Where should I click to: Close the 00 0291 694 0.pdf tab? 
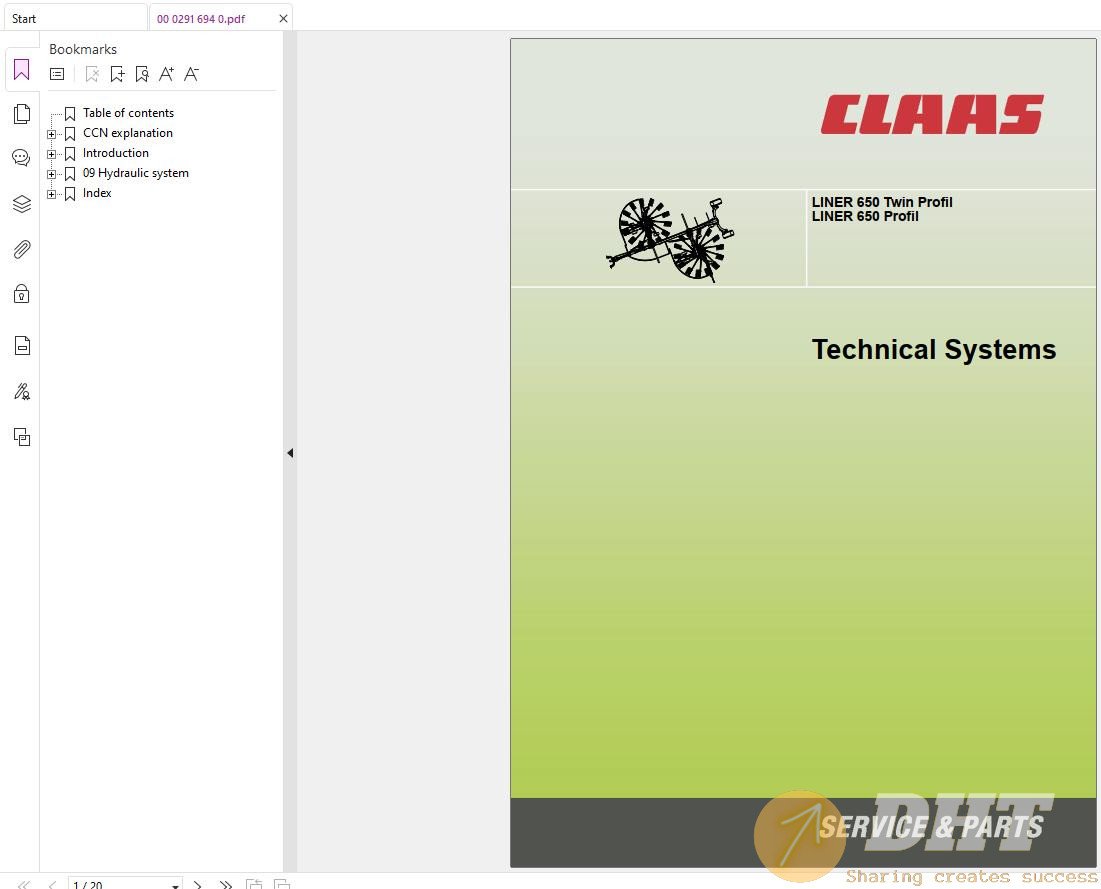click(x=283, y=19)
